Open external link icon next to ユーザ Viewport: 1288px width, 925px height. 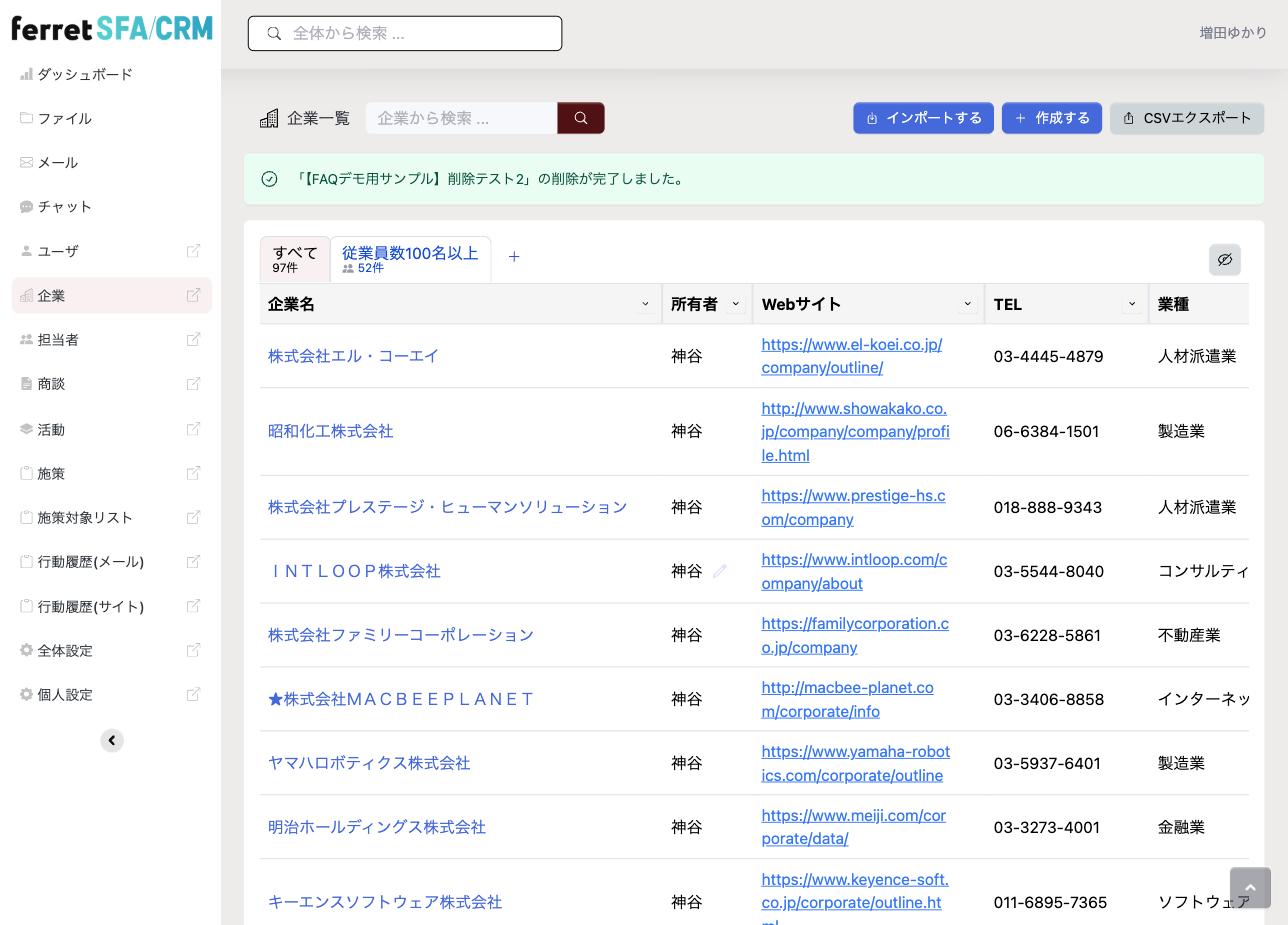click(x=194, y=251)
